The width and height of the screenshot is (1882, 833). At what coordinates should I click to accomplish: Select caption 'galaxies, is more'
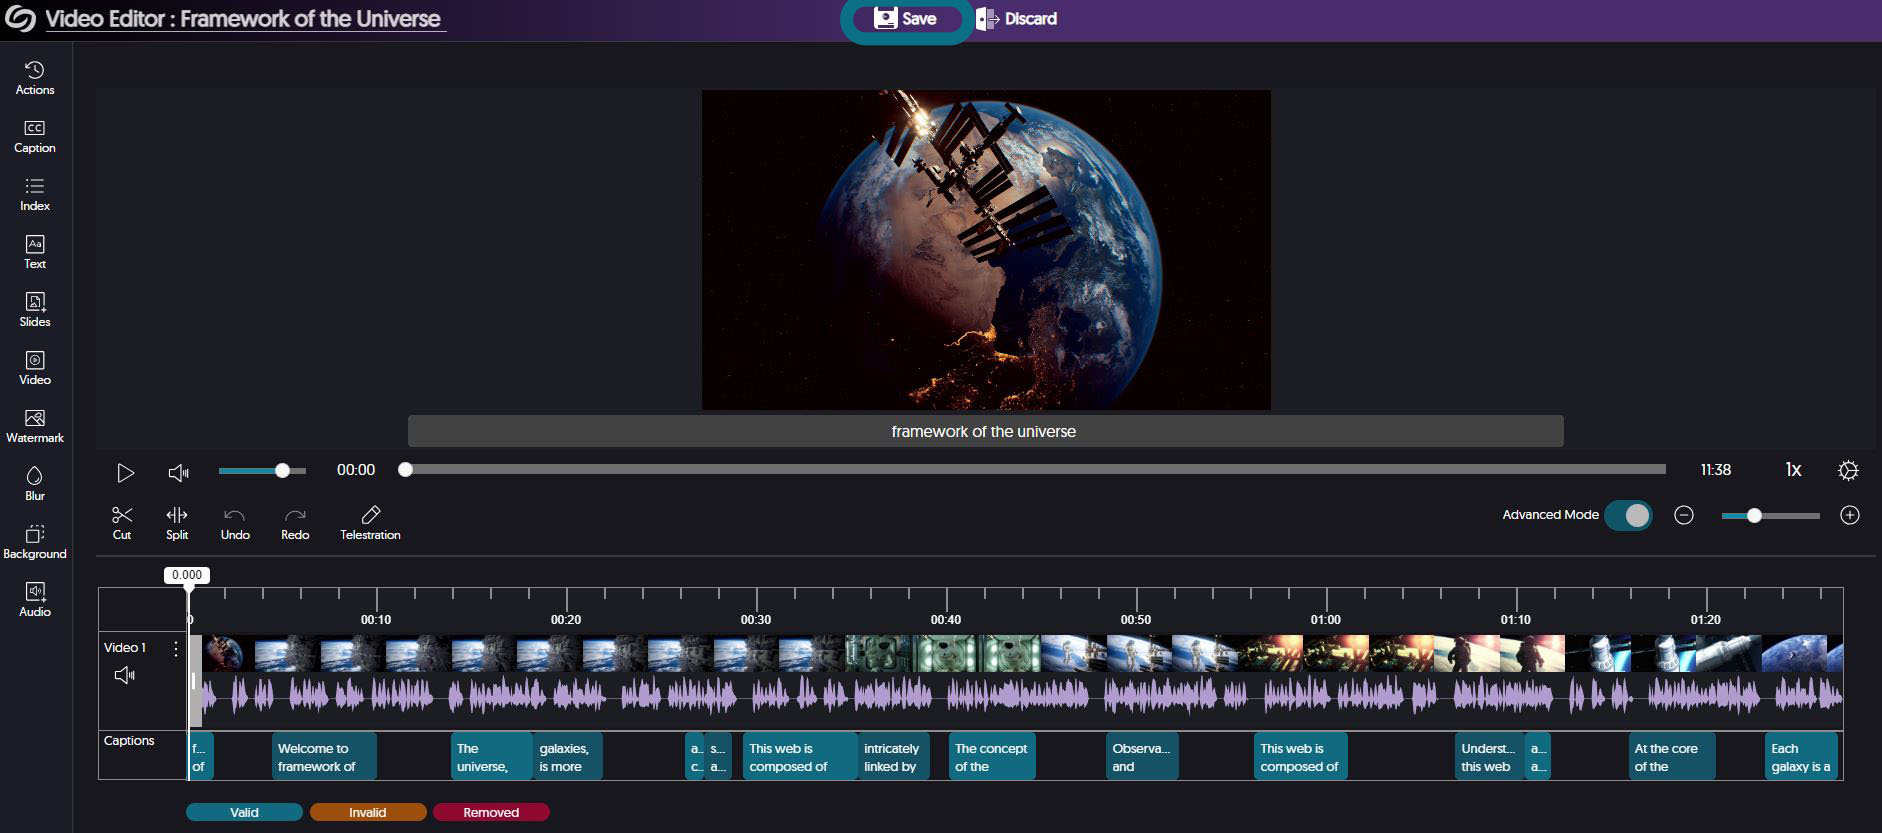[x=567, y=757]
